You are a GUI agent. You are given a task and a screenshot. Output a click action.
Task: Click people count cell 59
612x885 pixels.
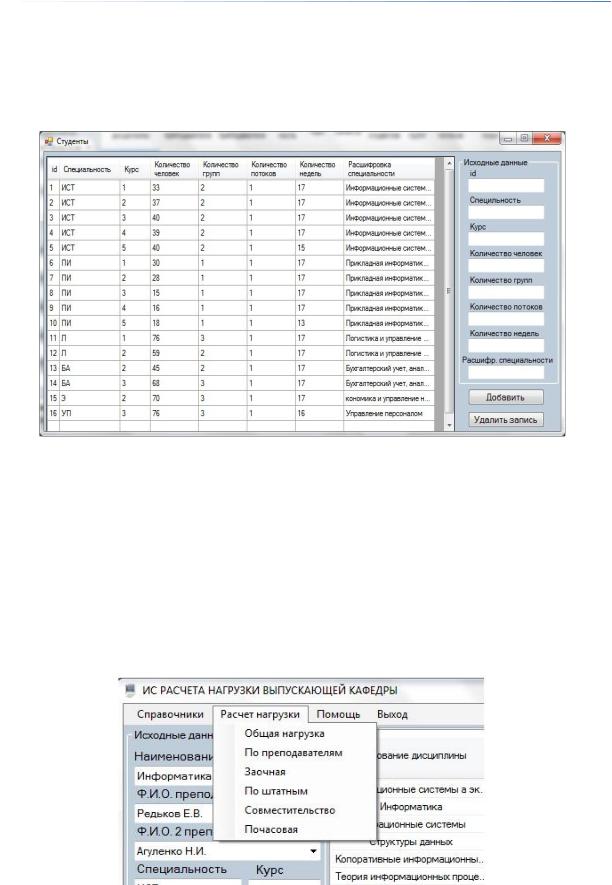174,353
